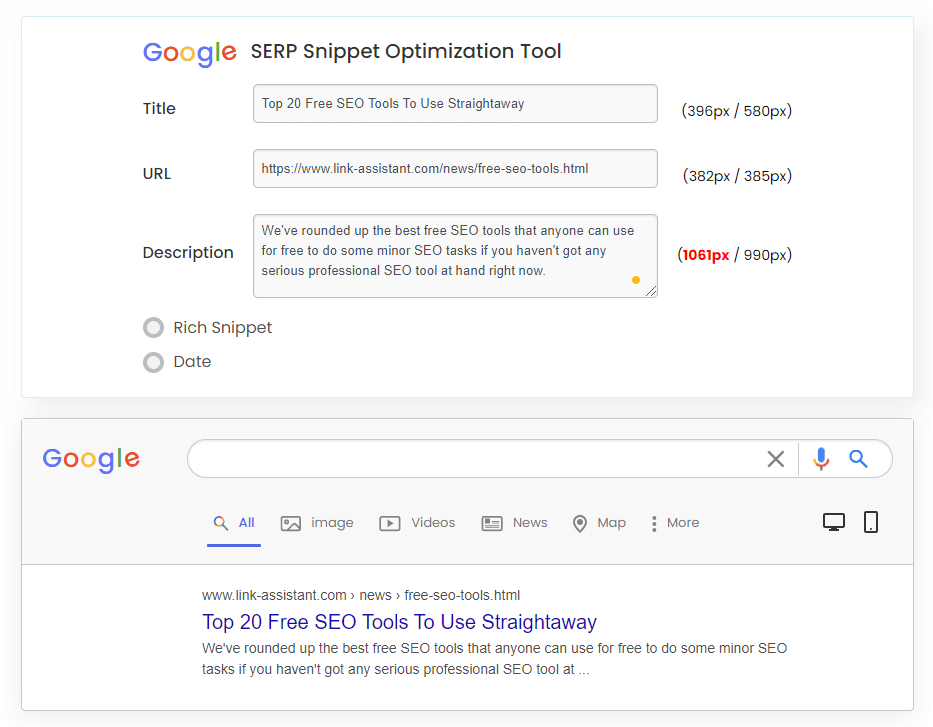Click the www.link-assistant.com breadcrumb URL
The image size is (933, 727).
(x=361, y=596)
